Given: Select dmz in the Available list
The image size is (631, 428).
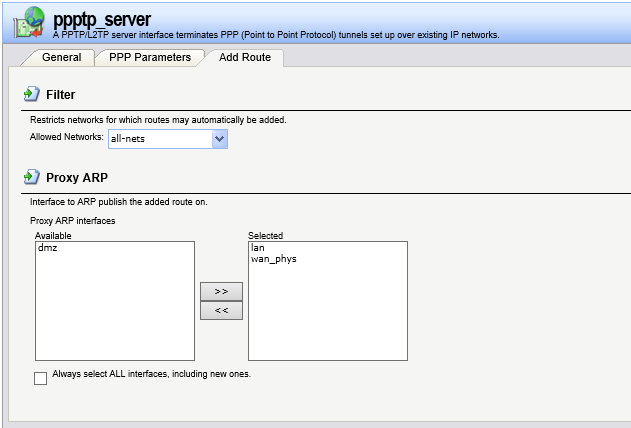Looking at the screenshot, I should coord(48,247).
